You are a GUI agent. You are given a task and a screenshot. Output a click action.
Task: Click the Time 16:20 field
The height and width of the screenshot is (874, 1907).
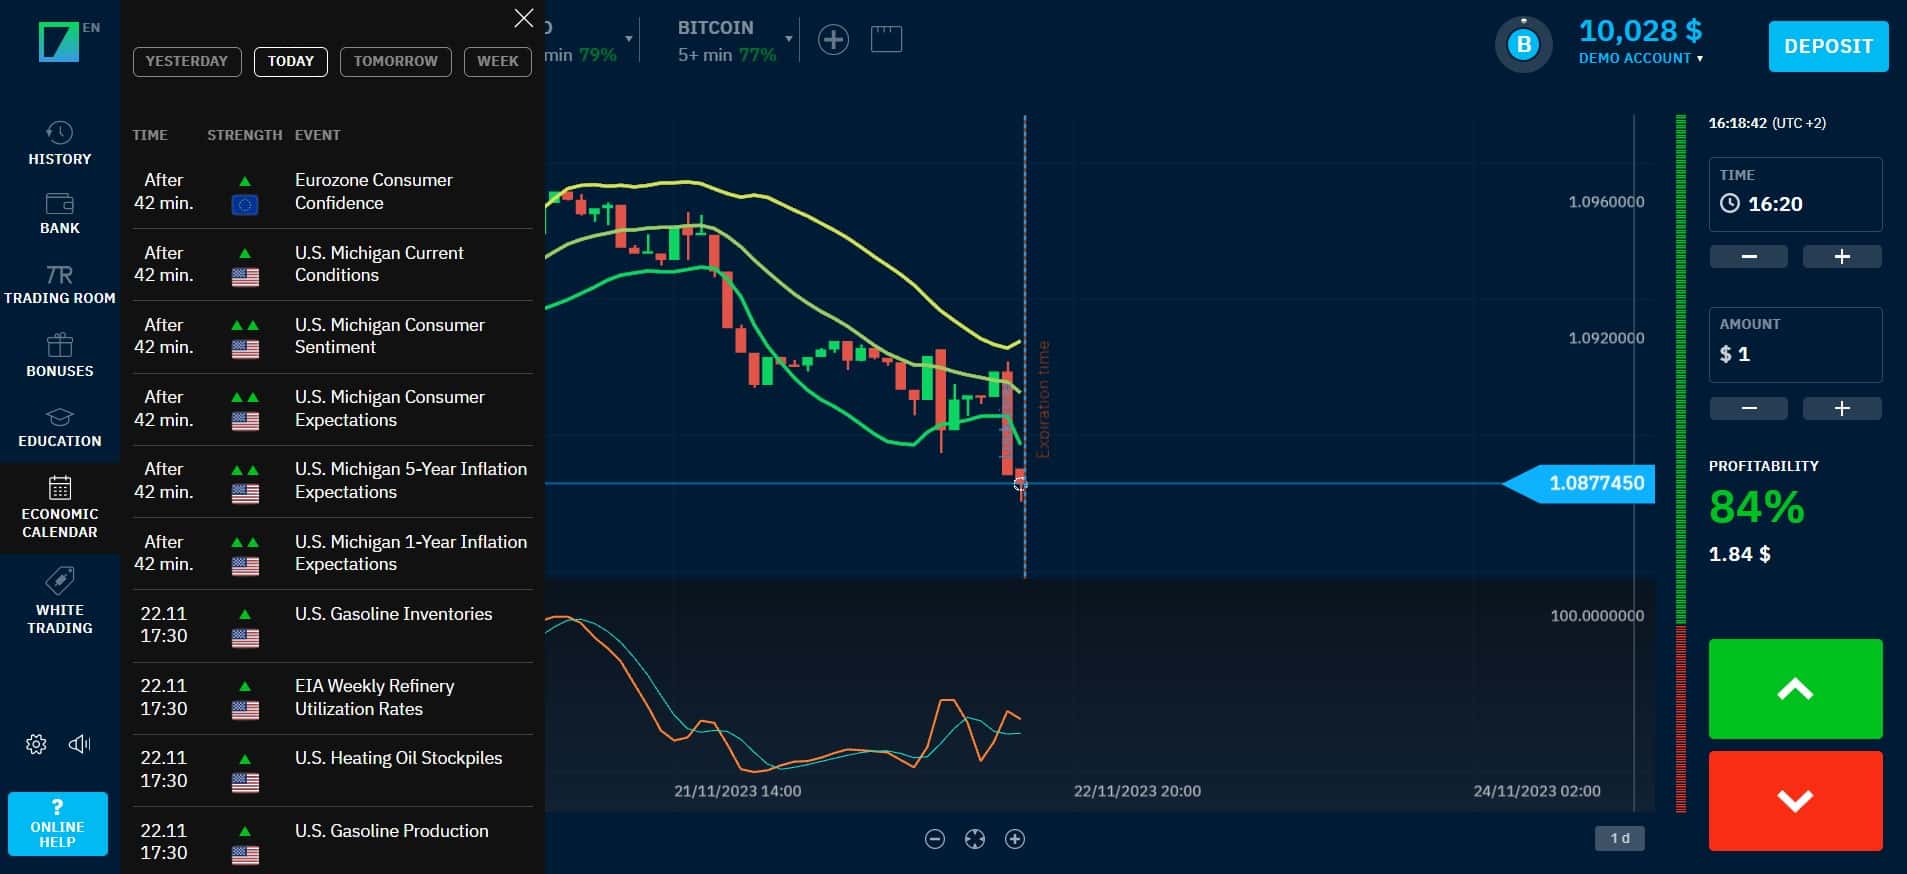1795,194
